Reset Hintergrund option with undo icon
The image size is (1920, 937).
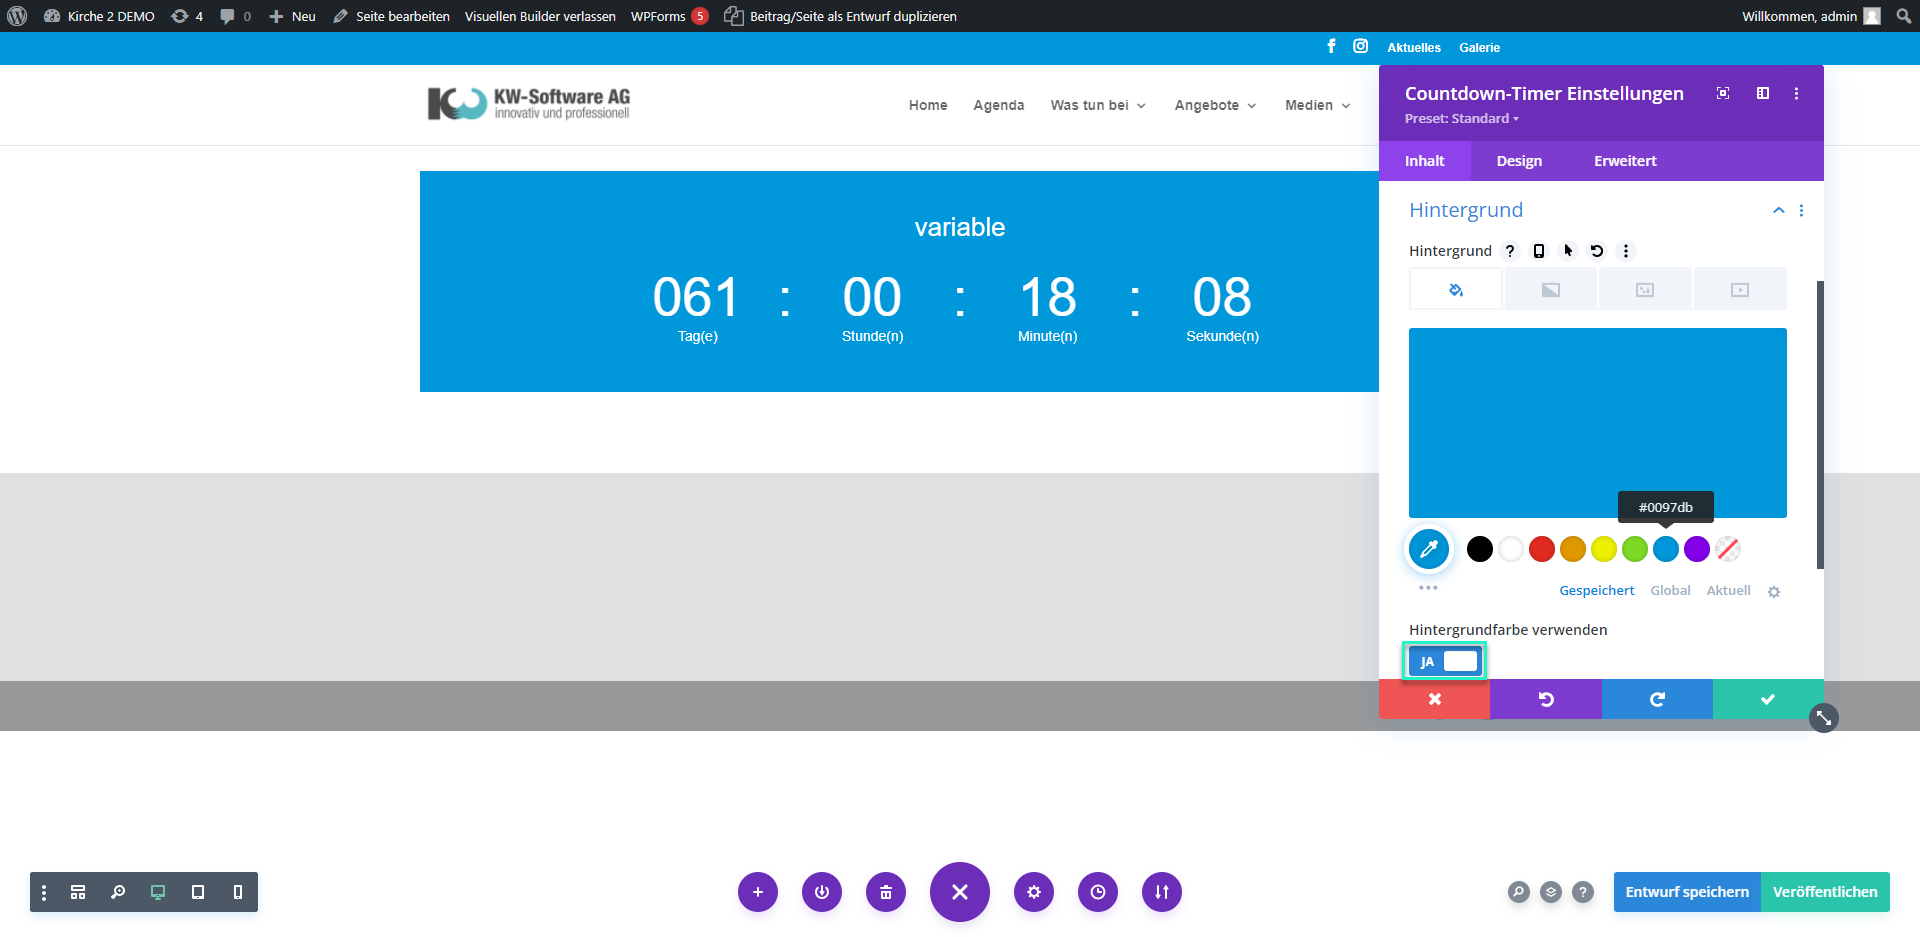click(1597, 251)
